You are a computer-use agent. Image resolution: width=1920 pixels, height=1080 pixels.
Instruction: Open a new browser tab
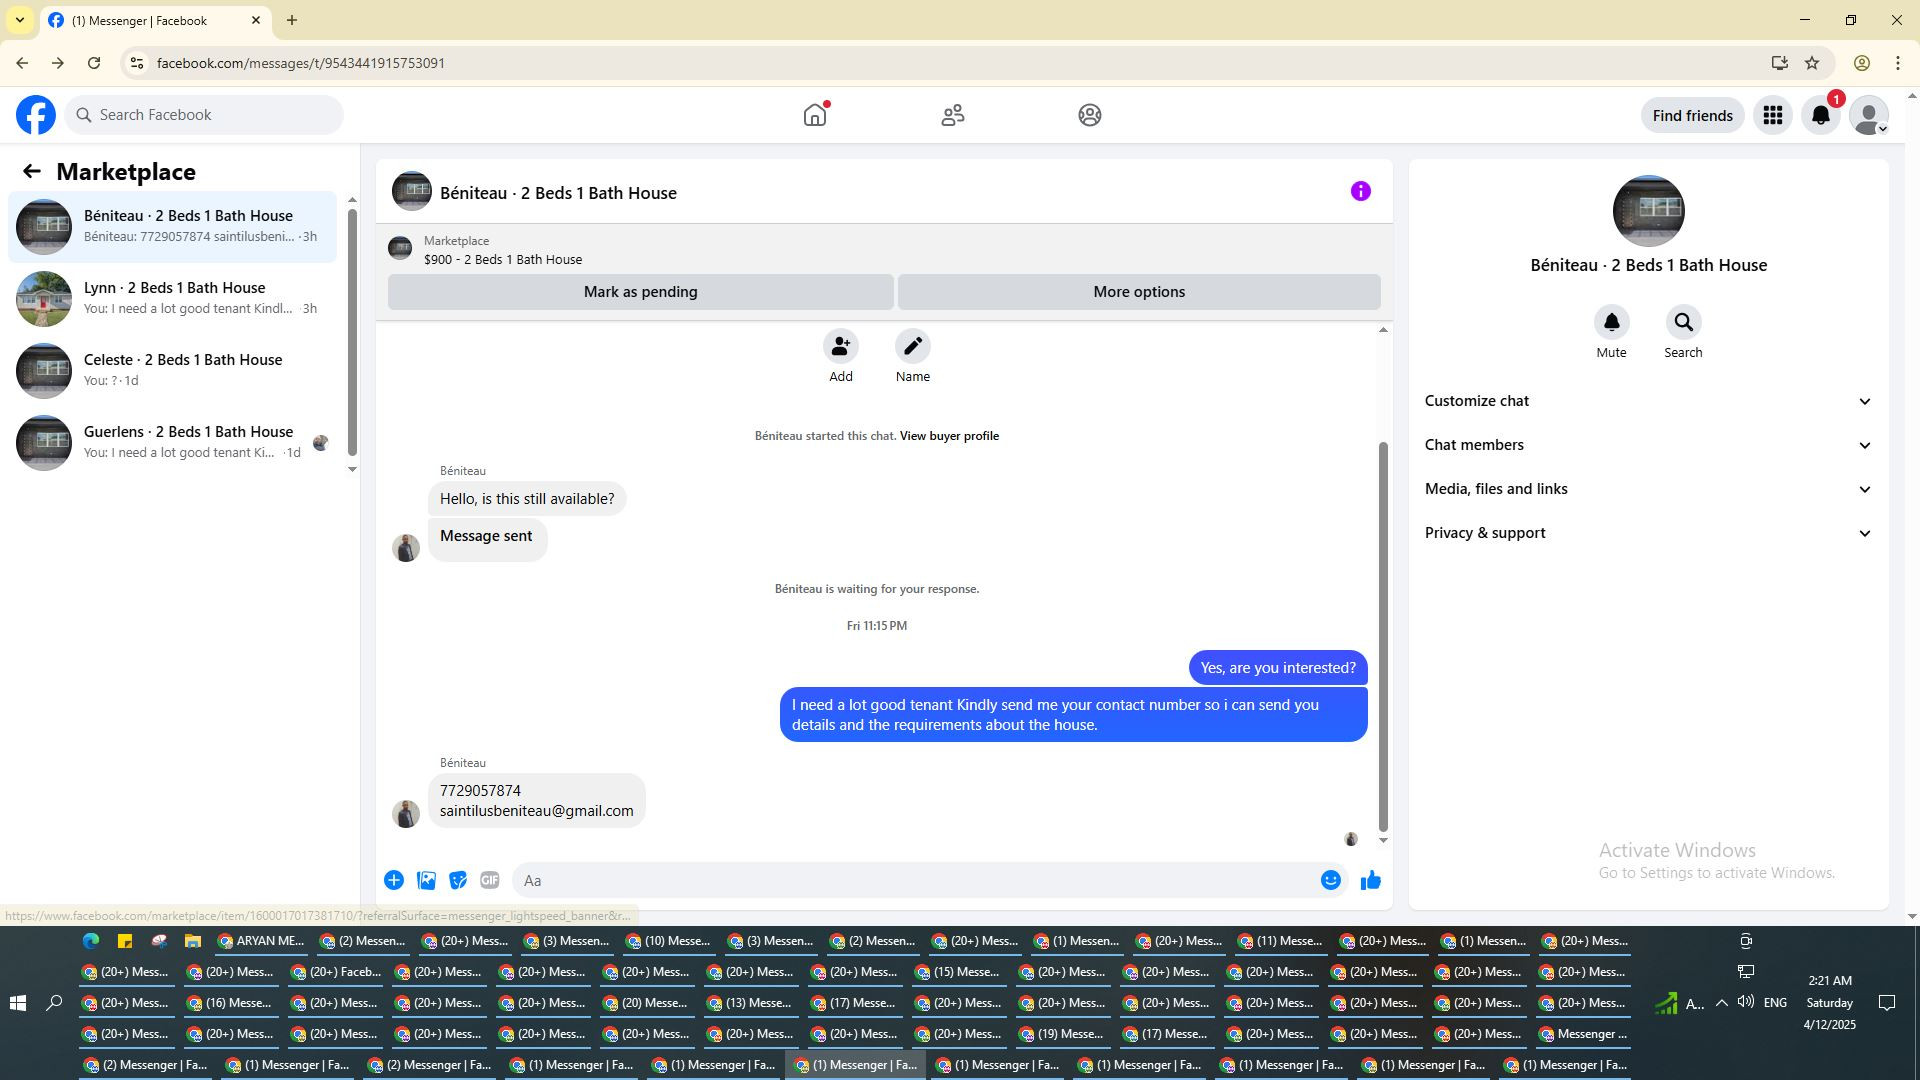pos(292,20)
